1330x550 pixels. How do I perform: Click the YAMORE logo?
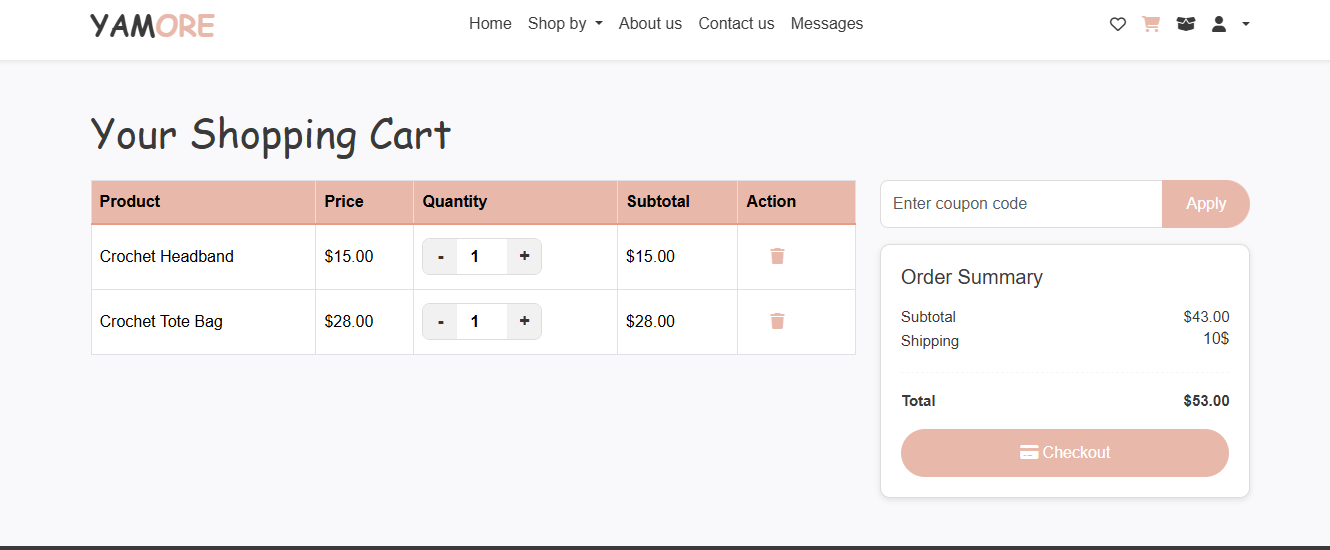pyautogui.click(x=152, y=25)
